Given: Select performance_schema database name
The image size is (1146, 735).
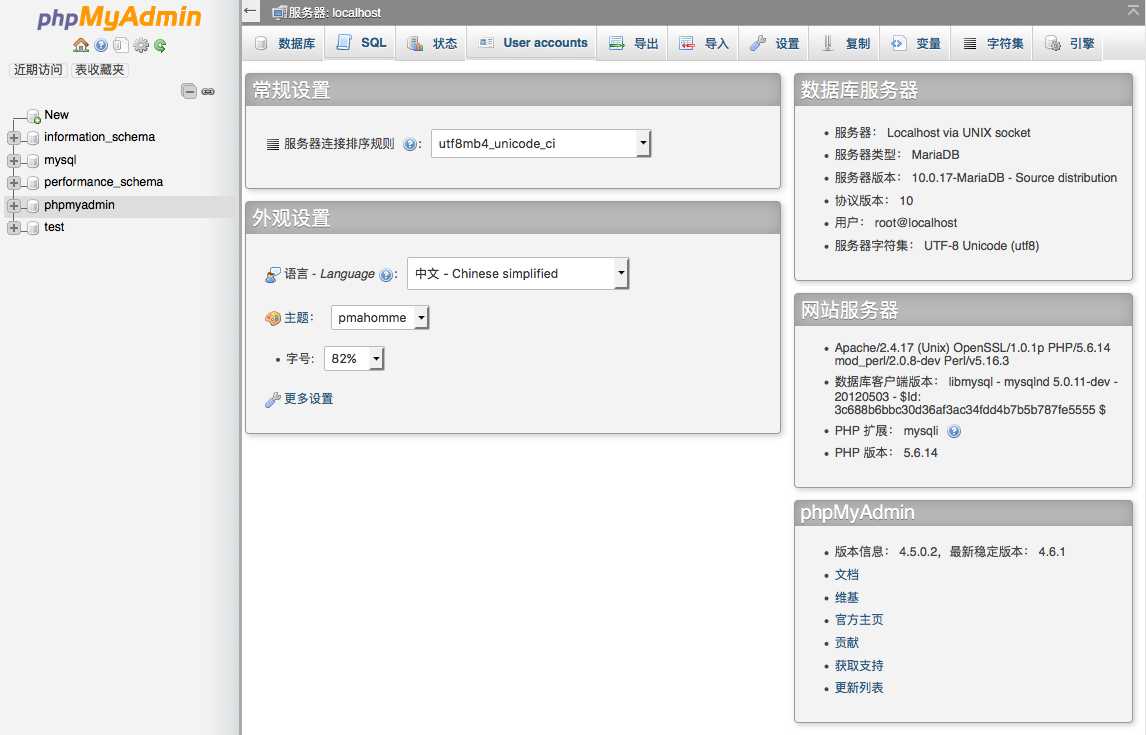Looking at the screenshot, I should [x=103, y=182].
